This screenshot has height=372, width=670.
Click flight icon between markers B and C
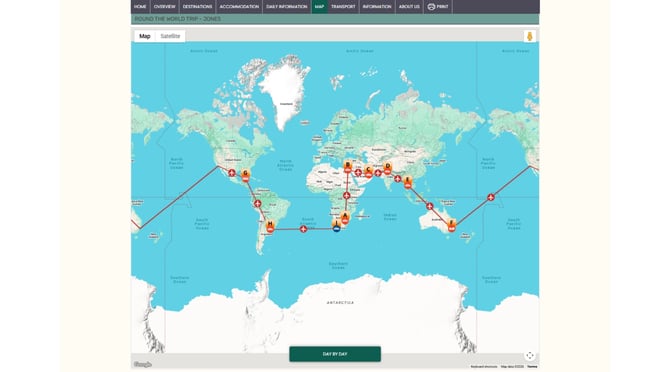pyautogui.click(x=358, y=173)
